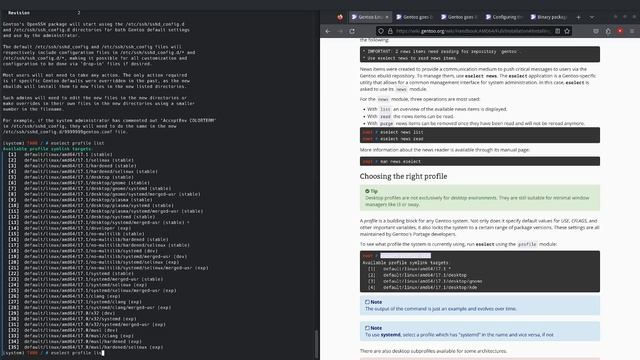The width and height of the screenshot is (640, 360).
Task: Click the highlighted command in the profile code block
Action: pyautogui.click(x=405, y=256)
